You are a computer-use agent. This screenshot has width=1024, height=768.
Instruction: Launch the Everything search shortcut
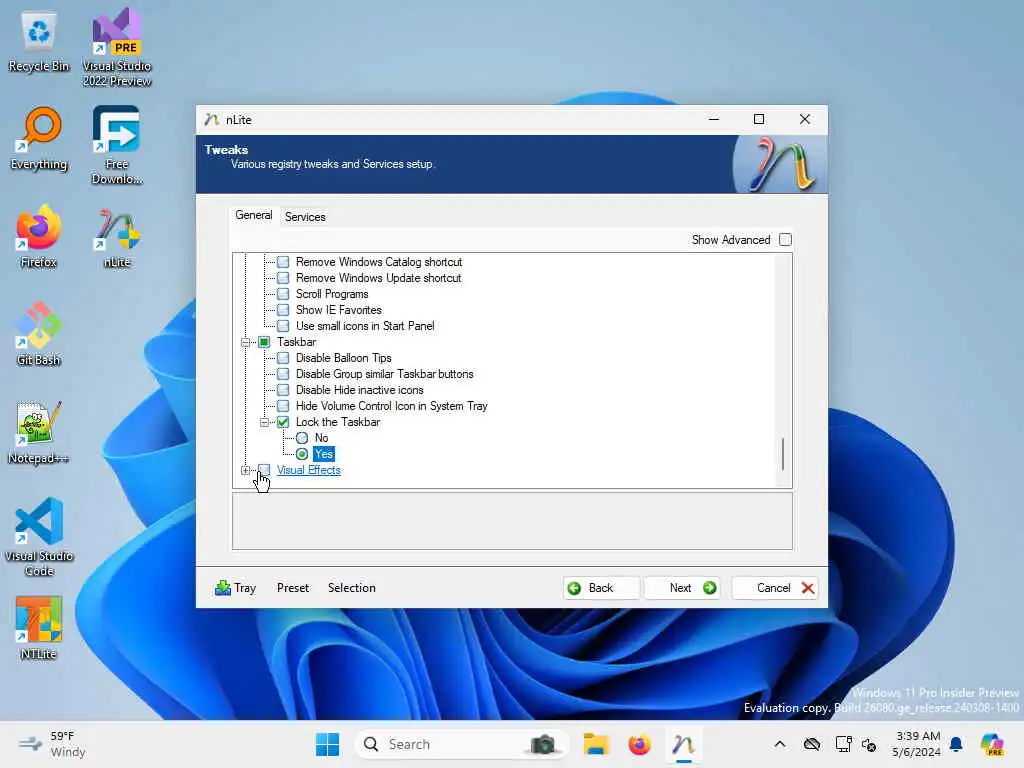tap(39, 139)
